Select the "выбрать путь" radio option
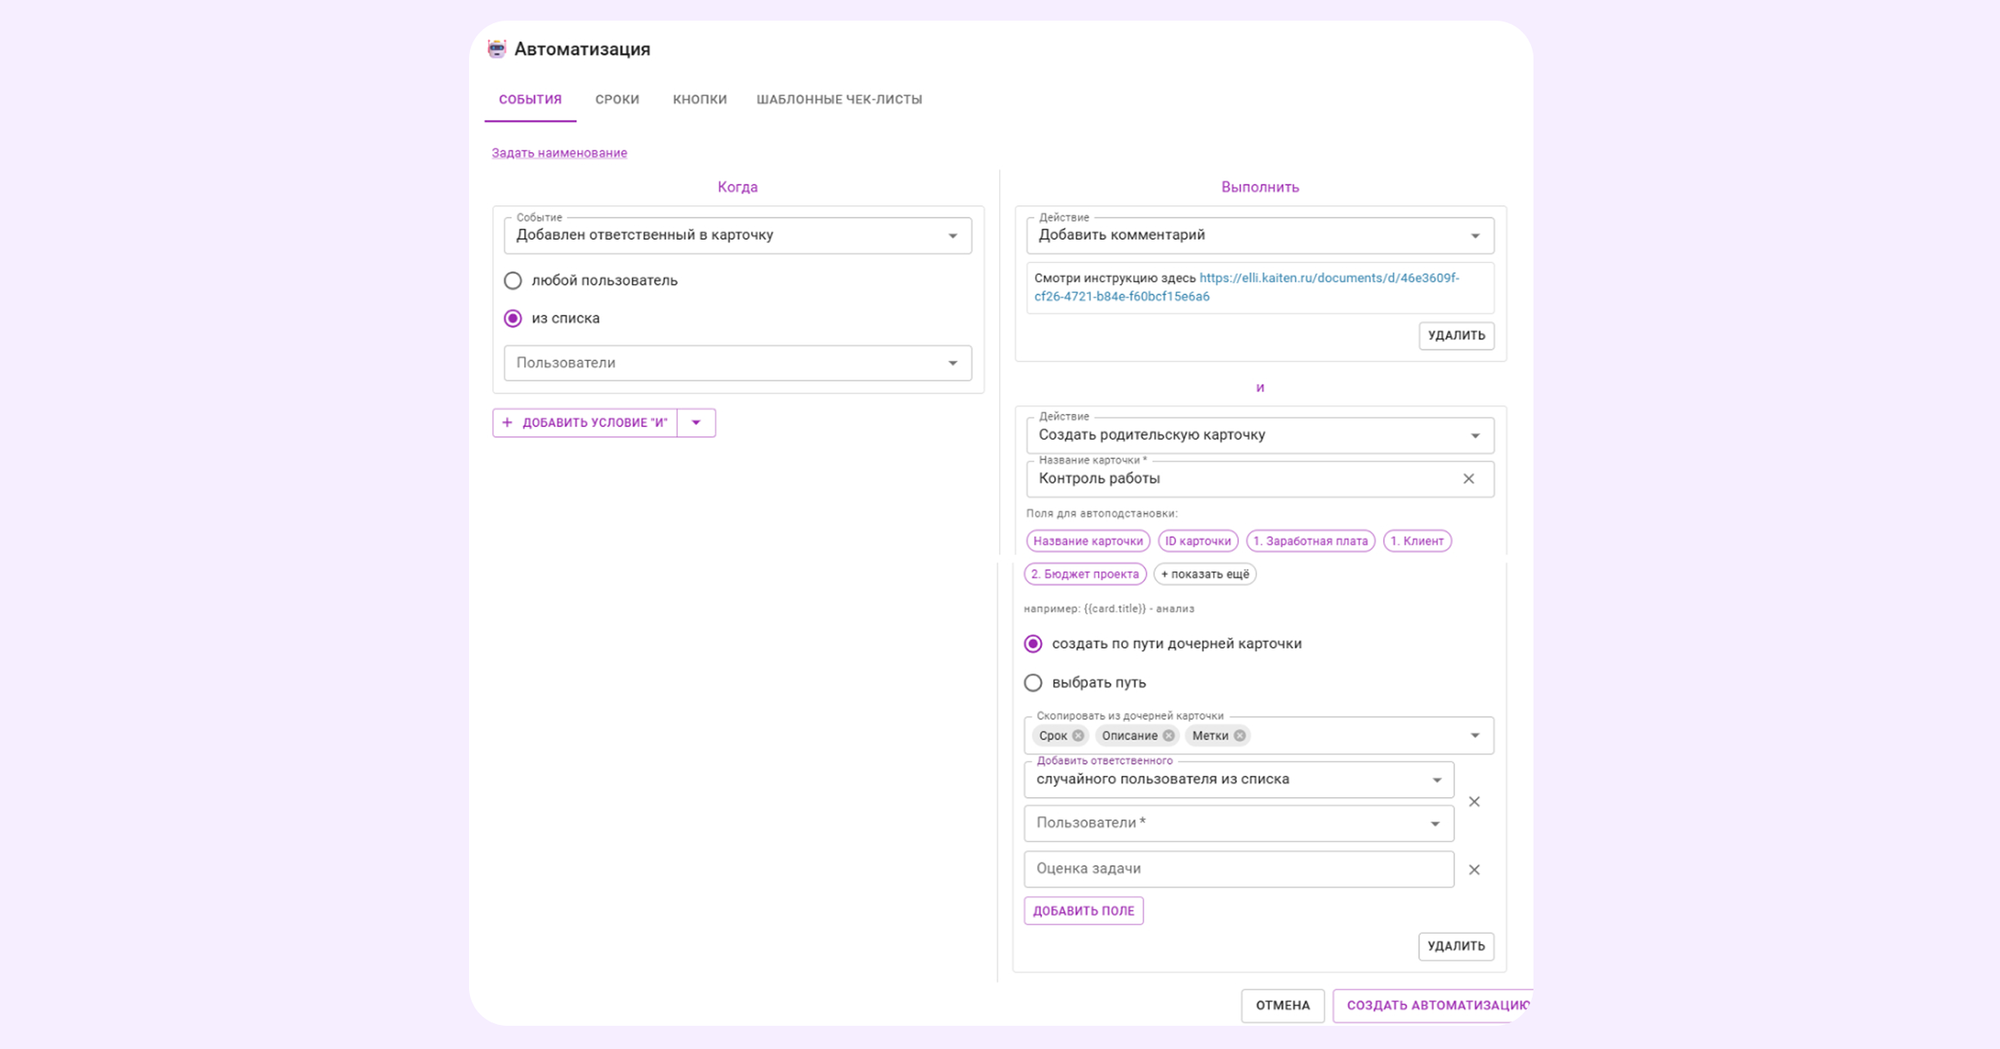The image size is (2000, 1049). pyautogui.click(x=1033, y=682)
